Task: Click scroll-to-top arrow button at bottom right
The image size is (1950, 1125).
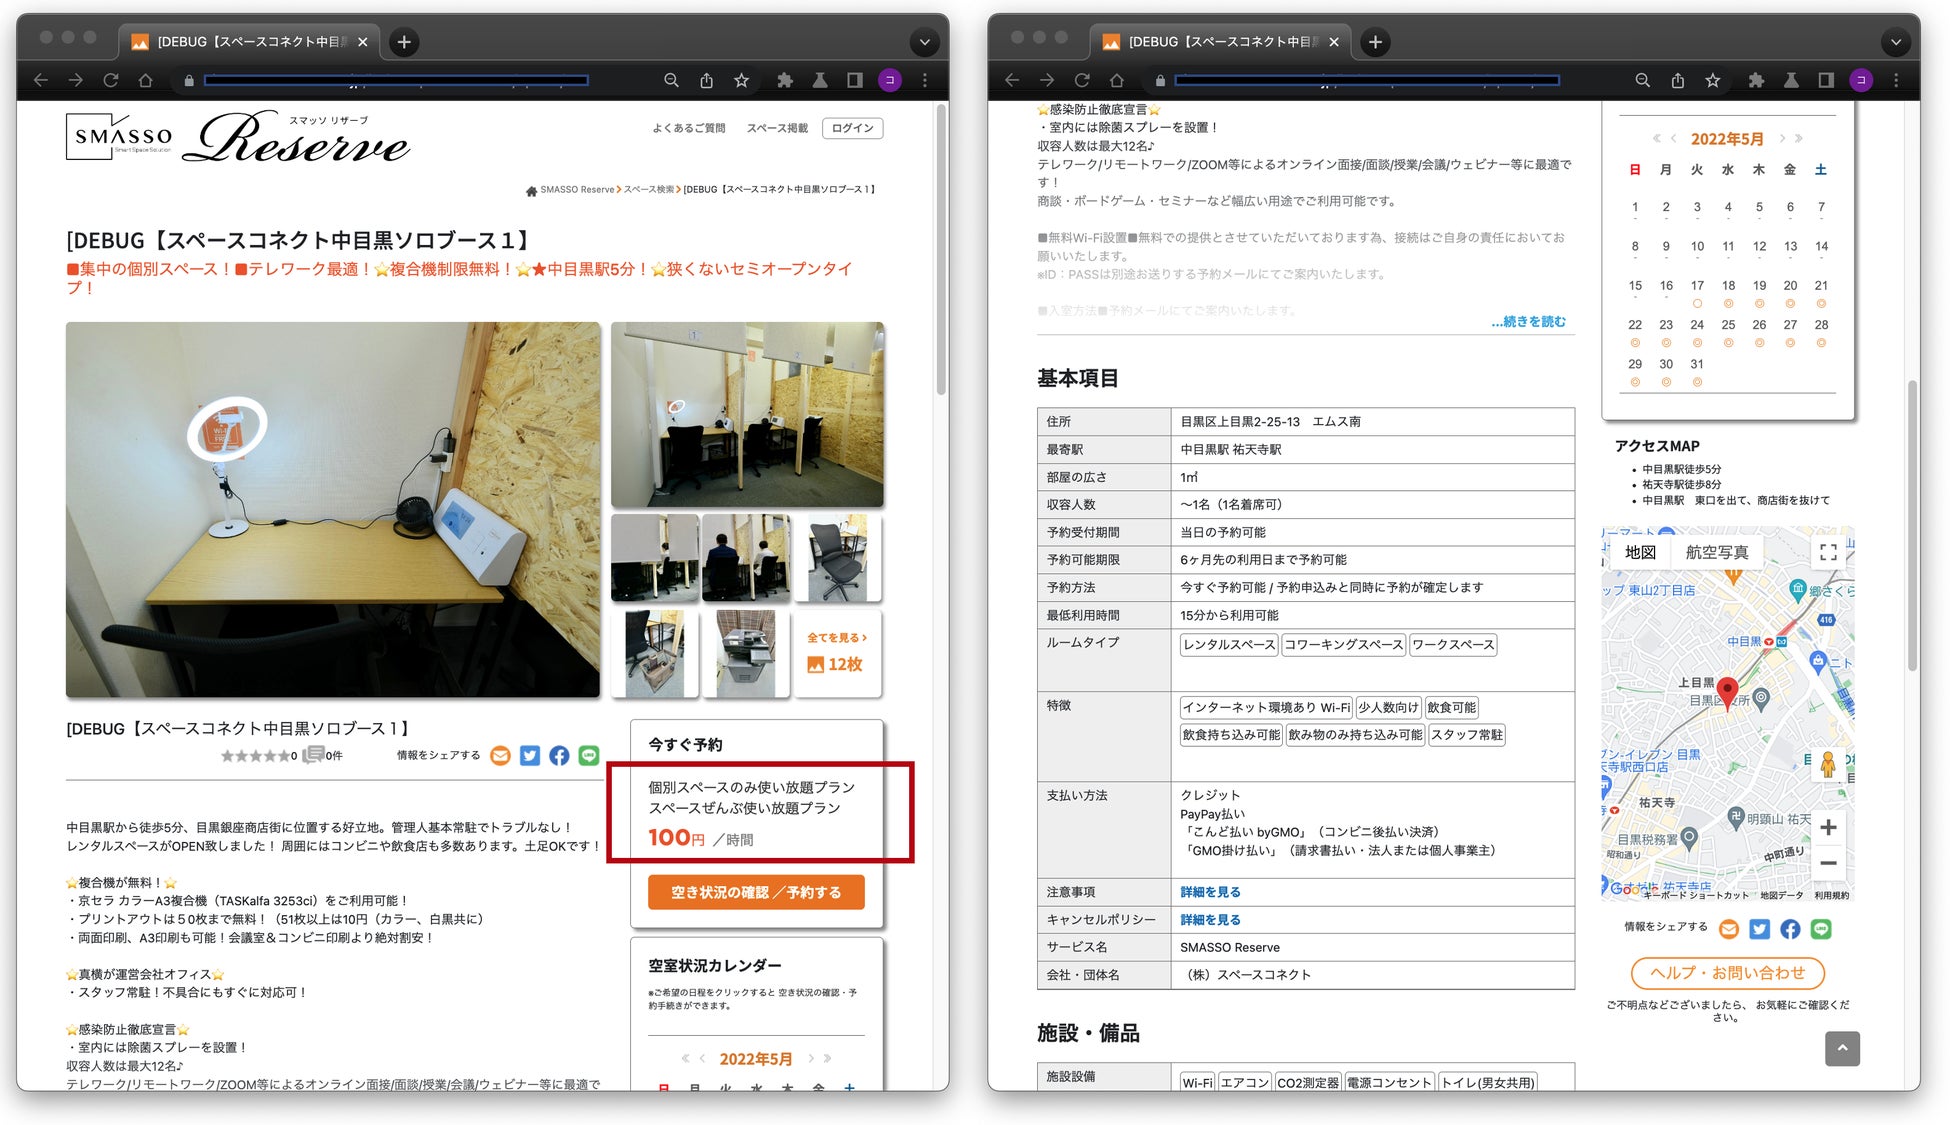Action: [x=1842, y=1048]
